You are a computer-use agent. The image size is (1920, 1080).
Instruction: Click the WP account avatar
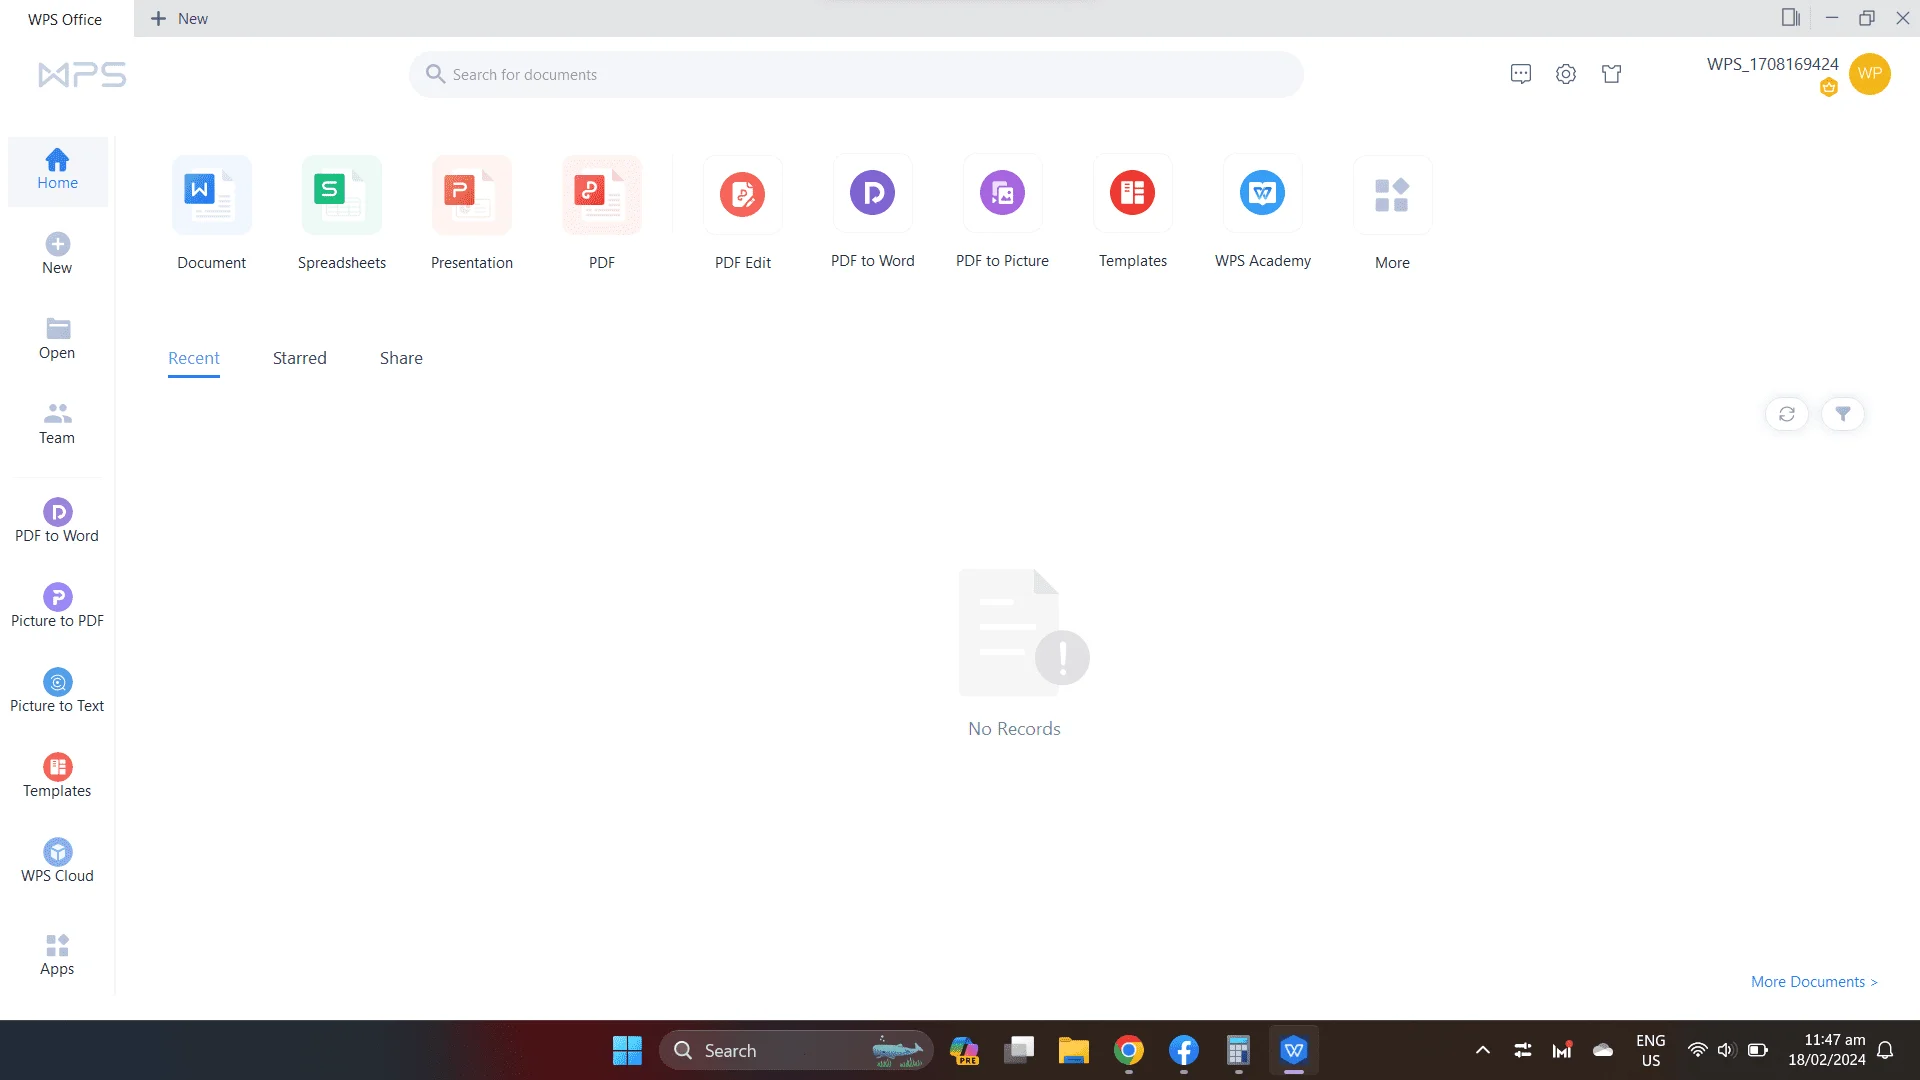click(1869, 74)
